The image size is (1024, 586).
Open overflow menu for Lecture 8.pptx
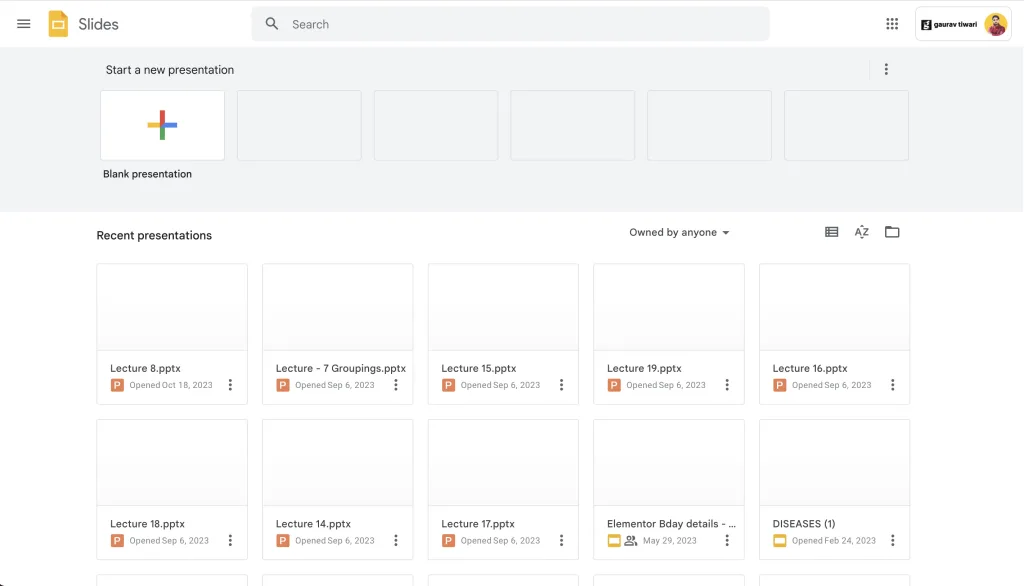tap(230, 384)
